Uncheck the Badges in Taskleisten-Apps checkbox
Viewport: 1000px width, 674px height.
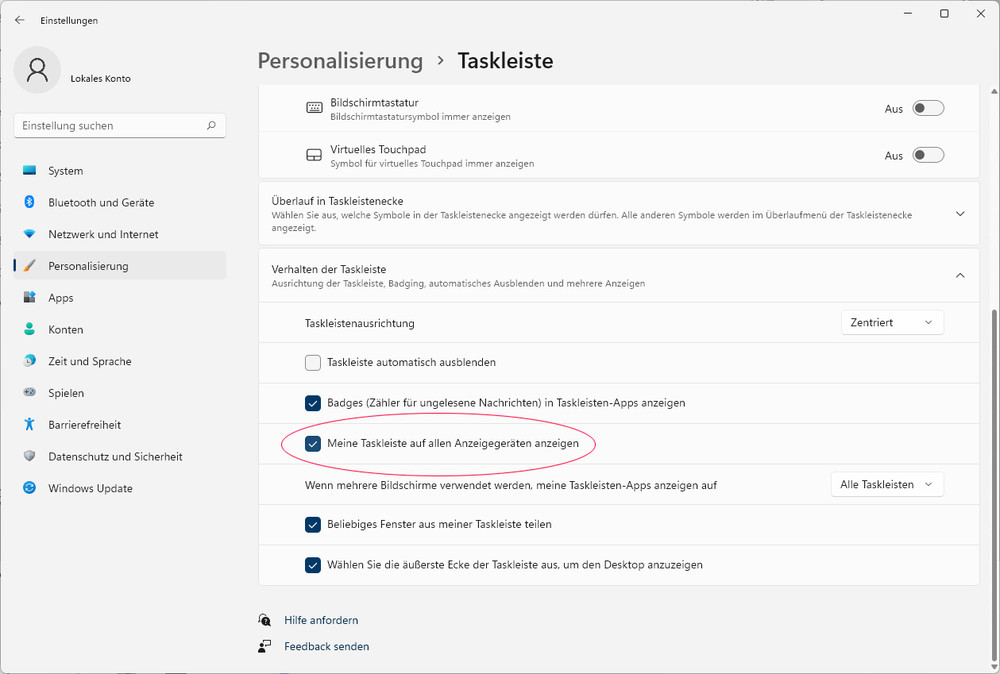point(312,403)
